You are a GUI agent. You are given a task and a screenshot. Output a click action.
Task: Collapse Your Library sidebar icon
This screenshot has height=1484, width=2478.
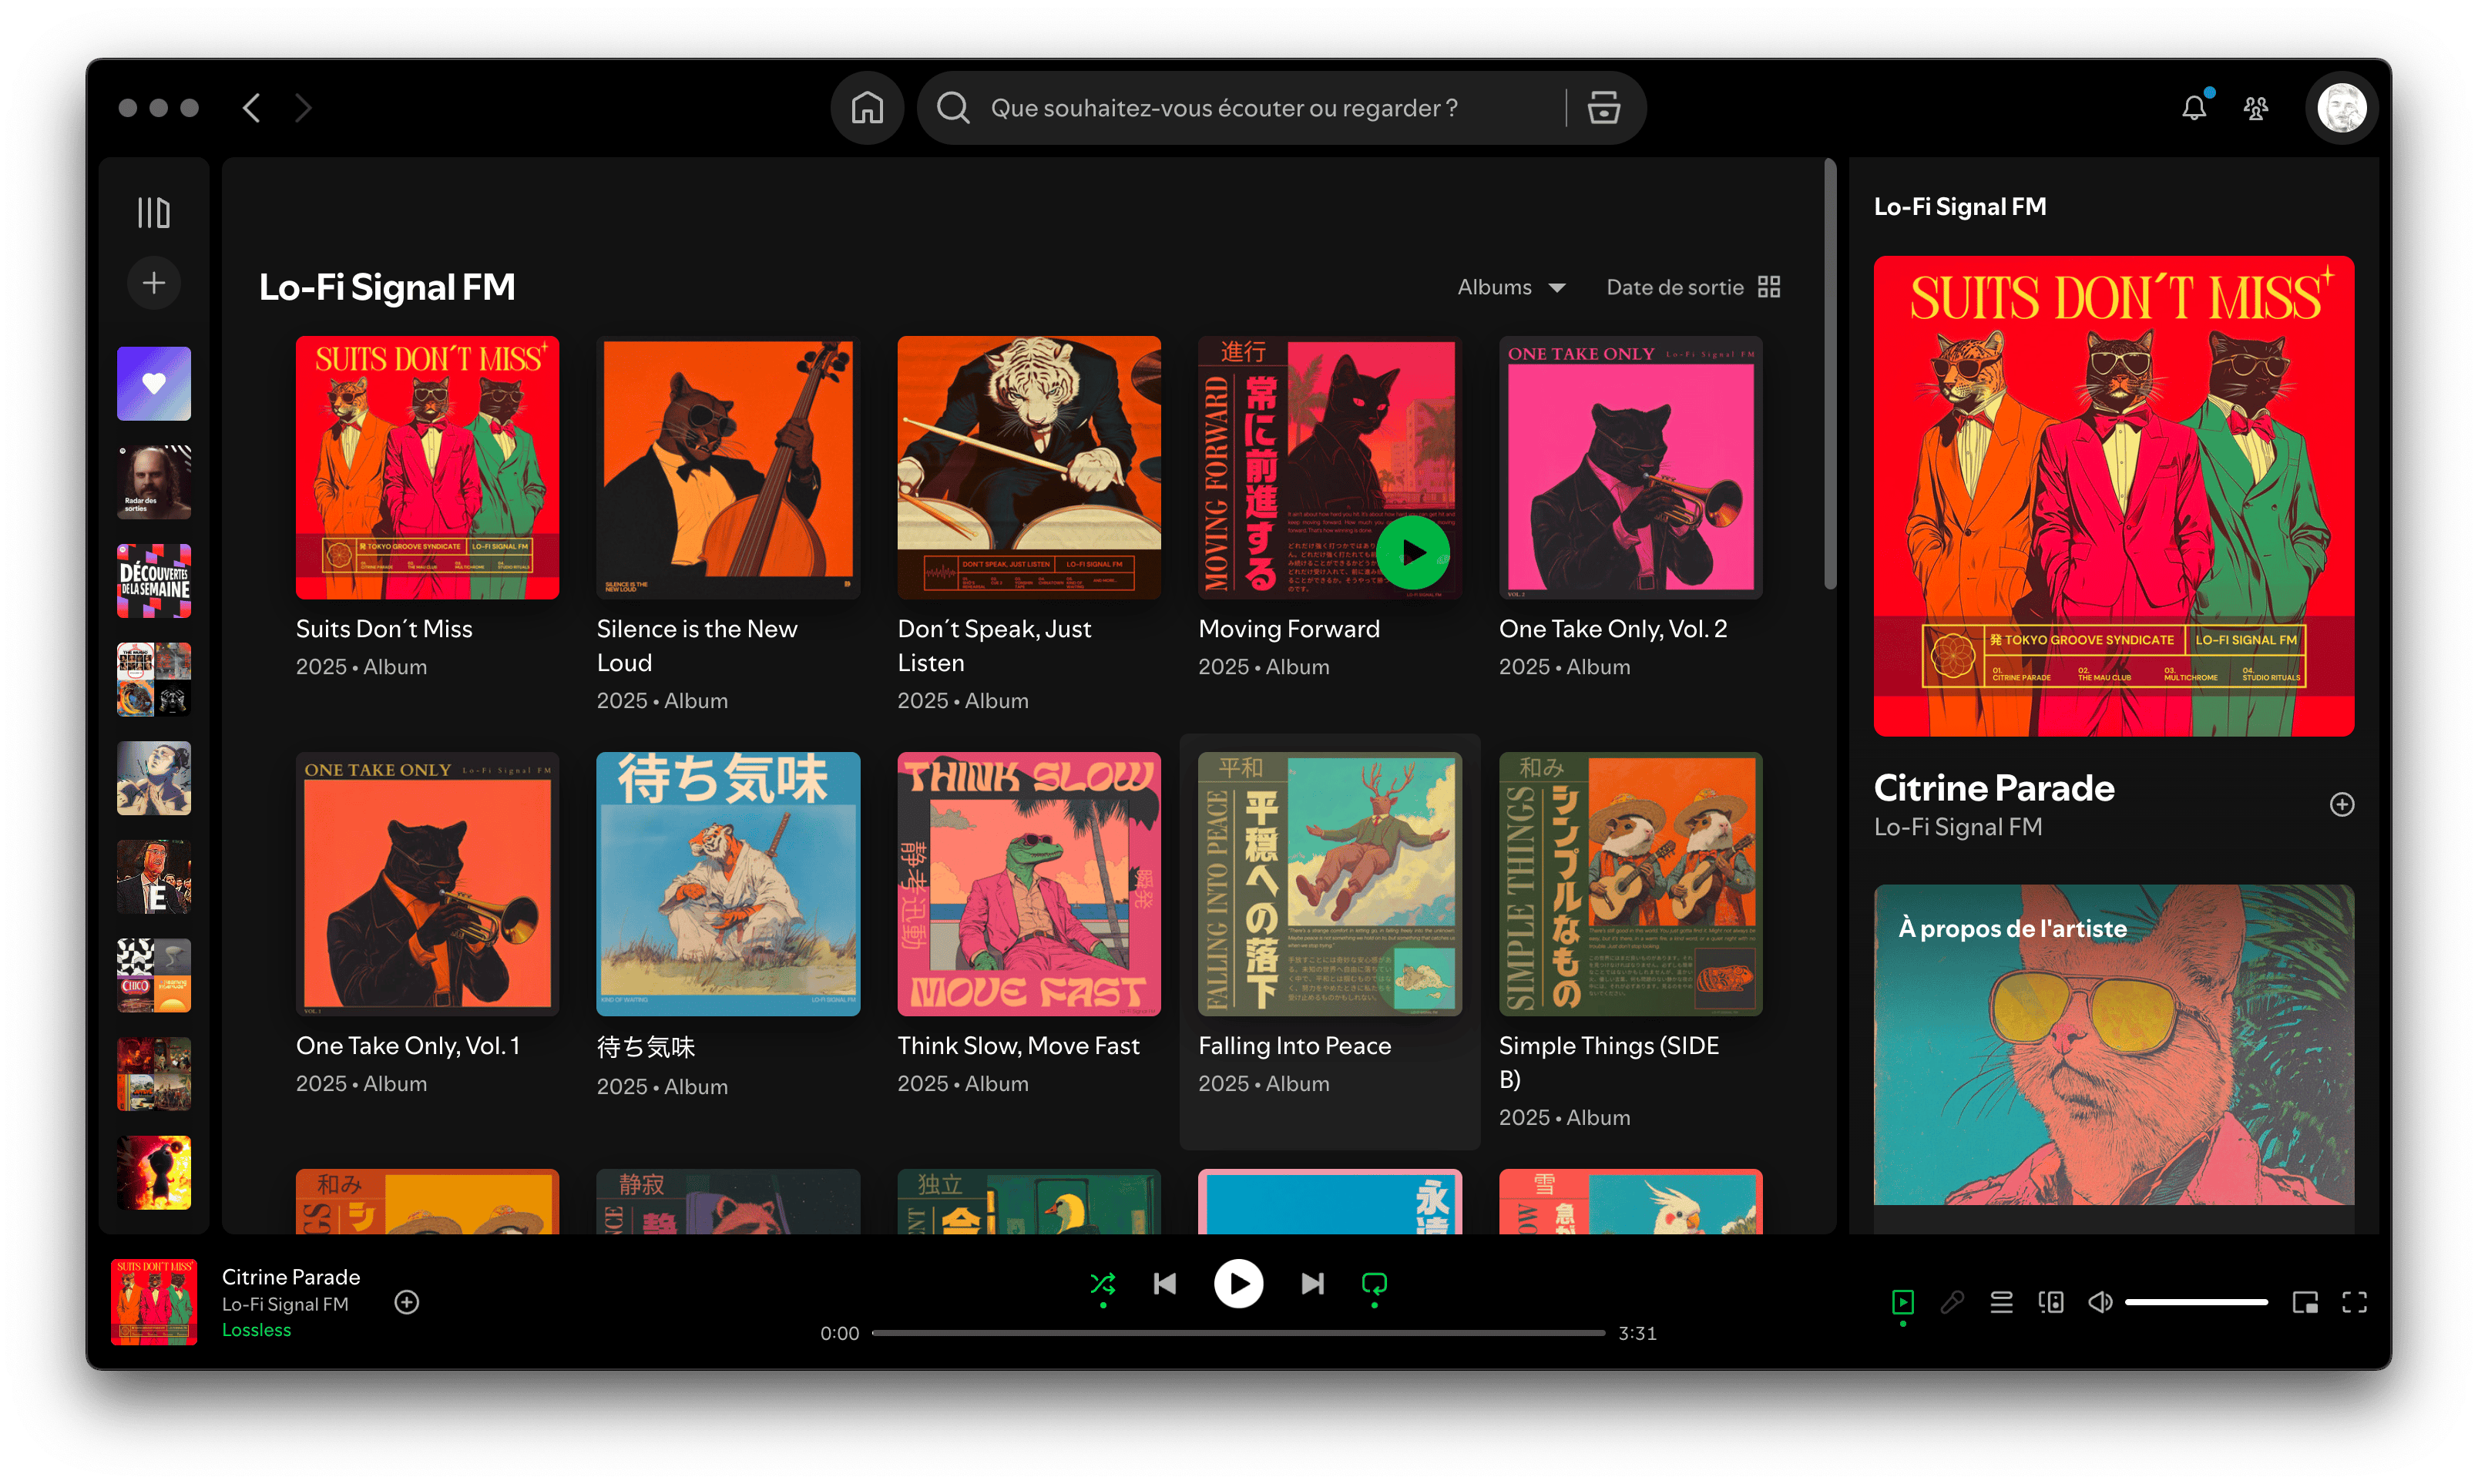153,212
